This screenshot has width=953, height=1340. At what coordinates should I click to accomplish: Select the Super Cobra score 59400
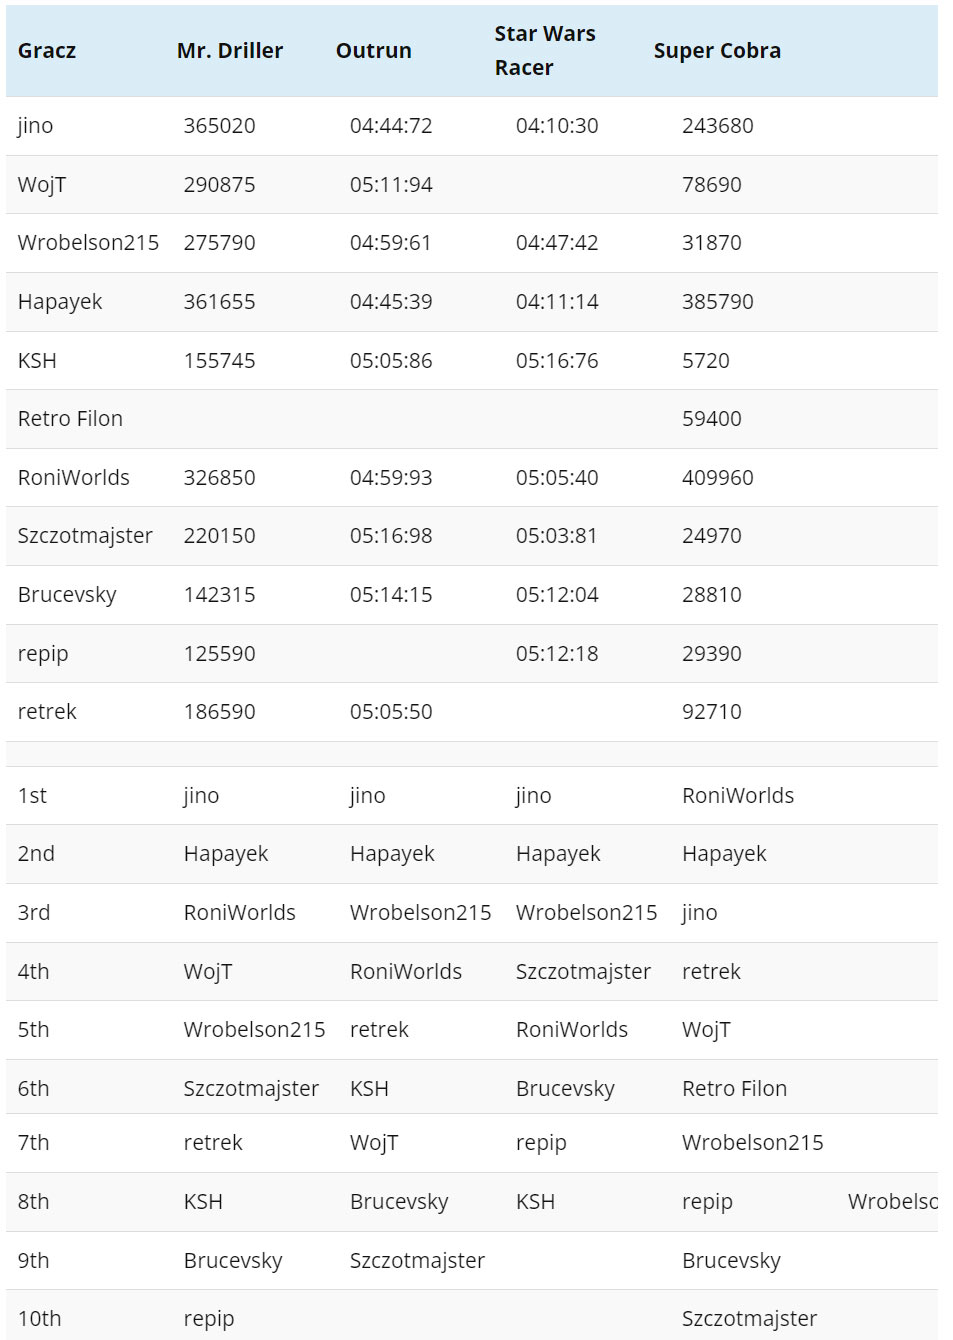tap(711, 419)
